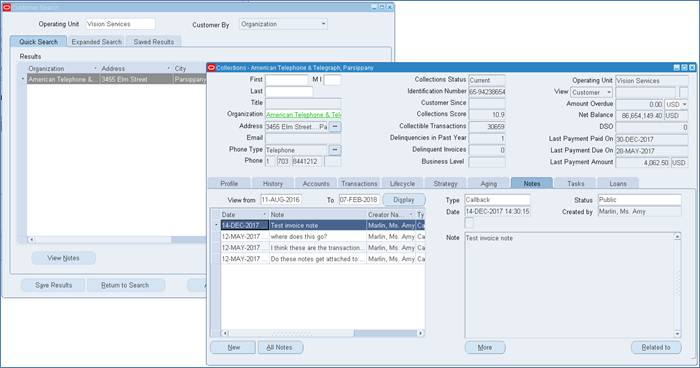Open American Telephone & Tel organization link
The height and width of the screenshot is (368, 700).
(304, 115)
